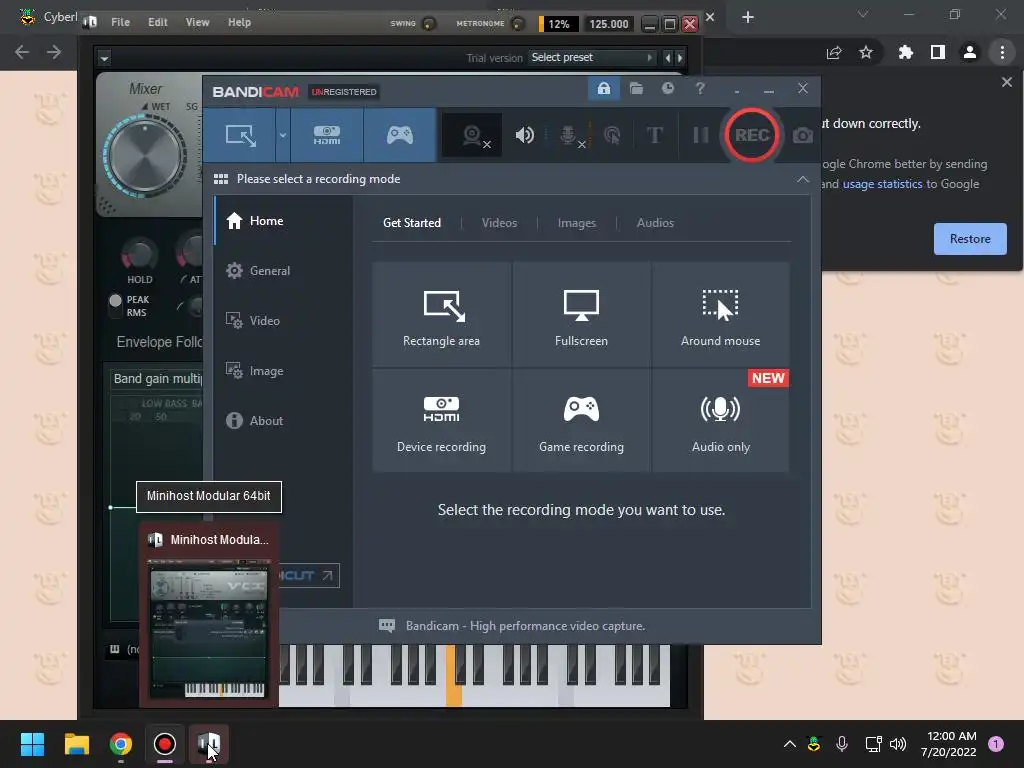Adjust the HOLD knob in plugin
The width and height of the screenshot is (1024, 768).
tap(139, 255)
